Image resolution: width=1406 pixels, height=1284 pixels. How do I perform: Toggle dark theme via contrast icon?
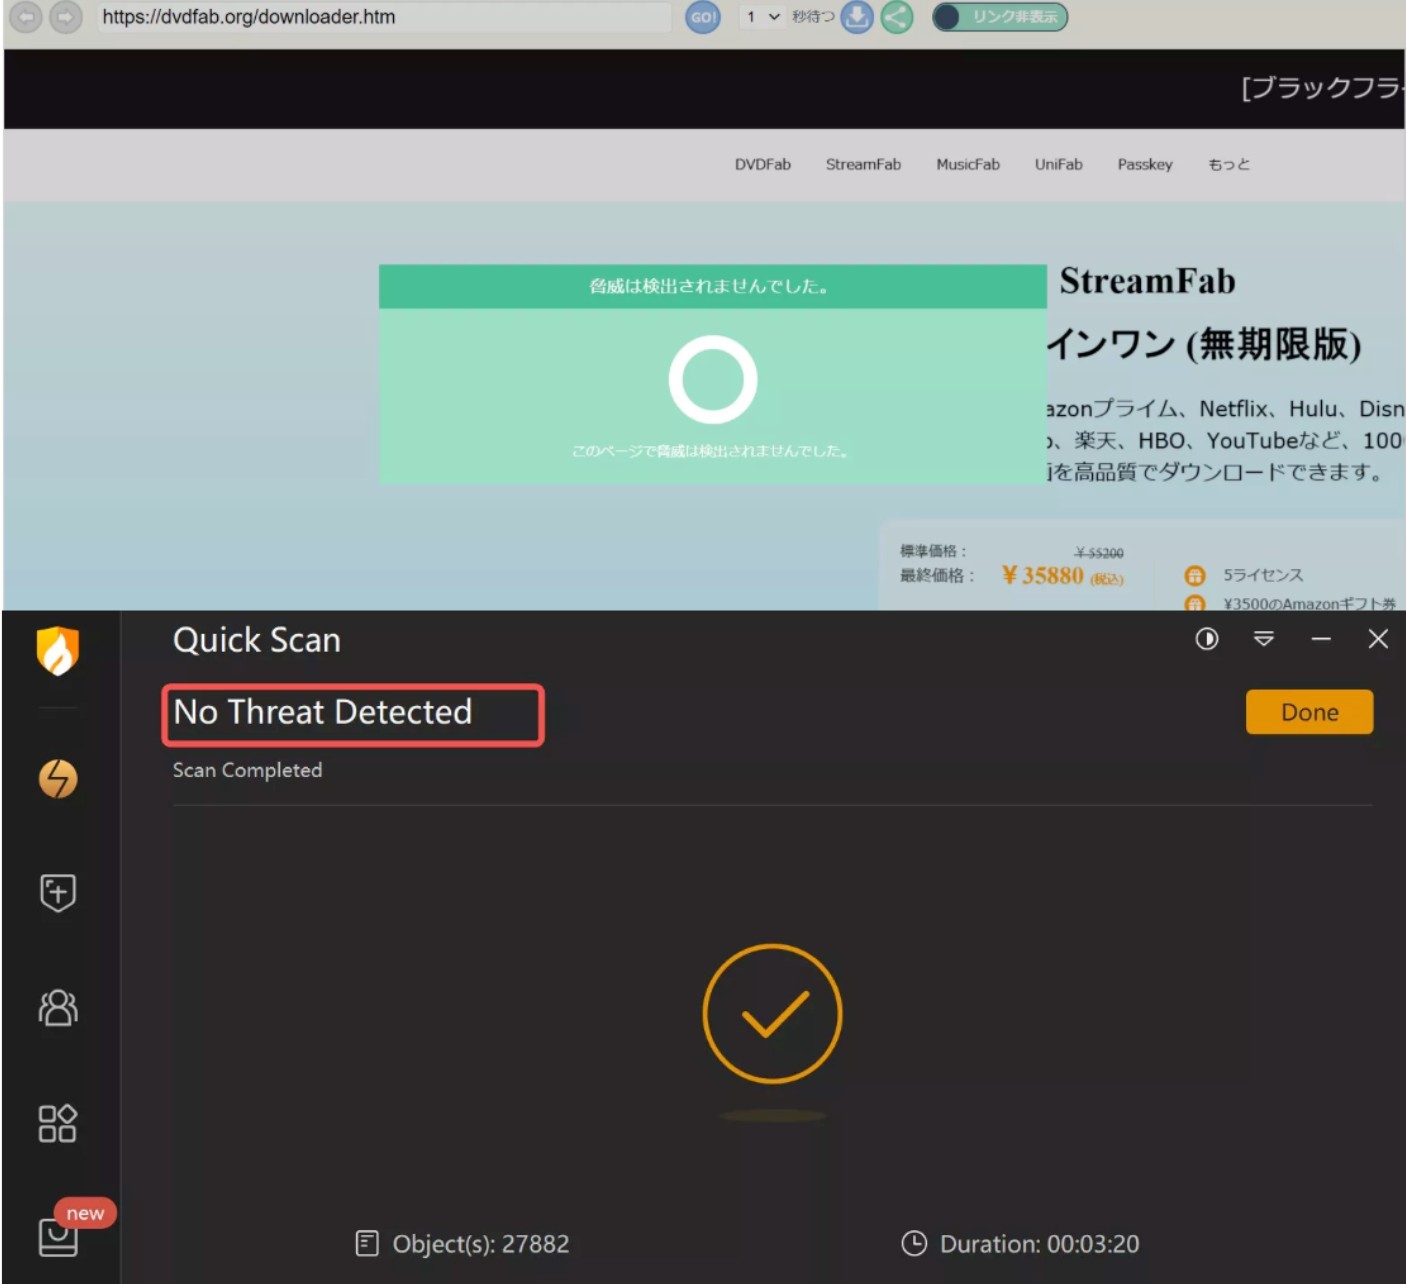pos(1206,639)
